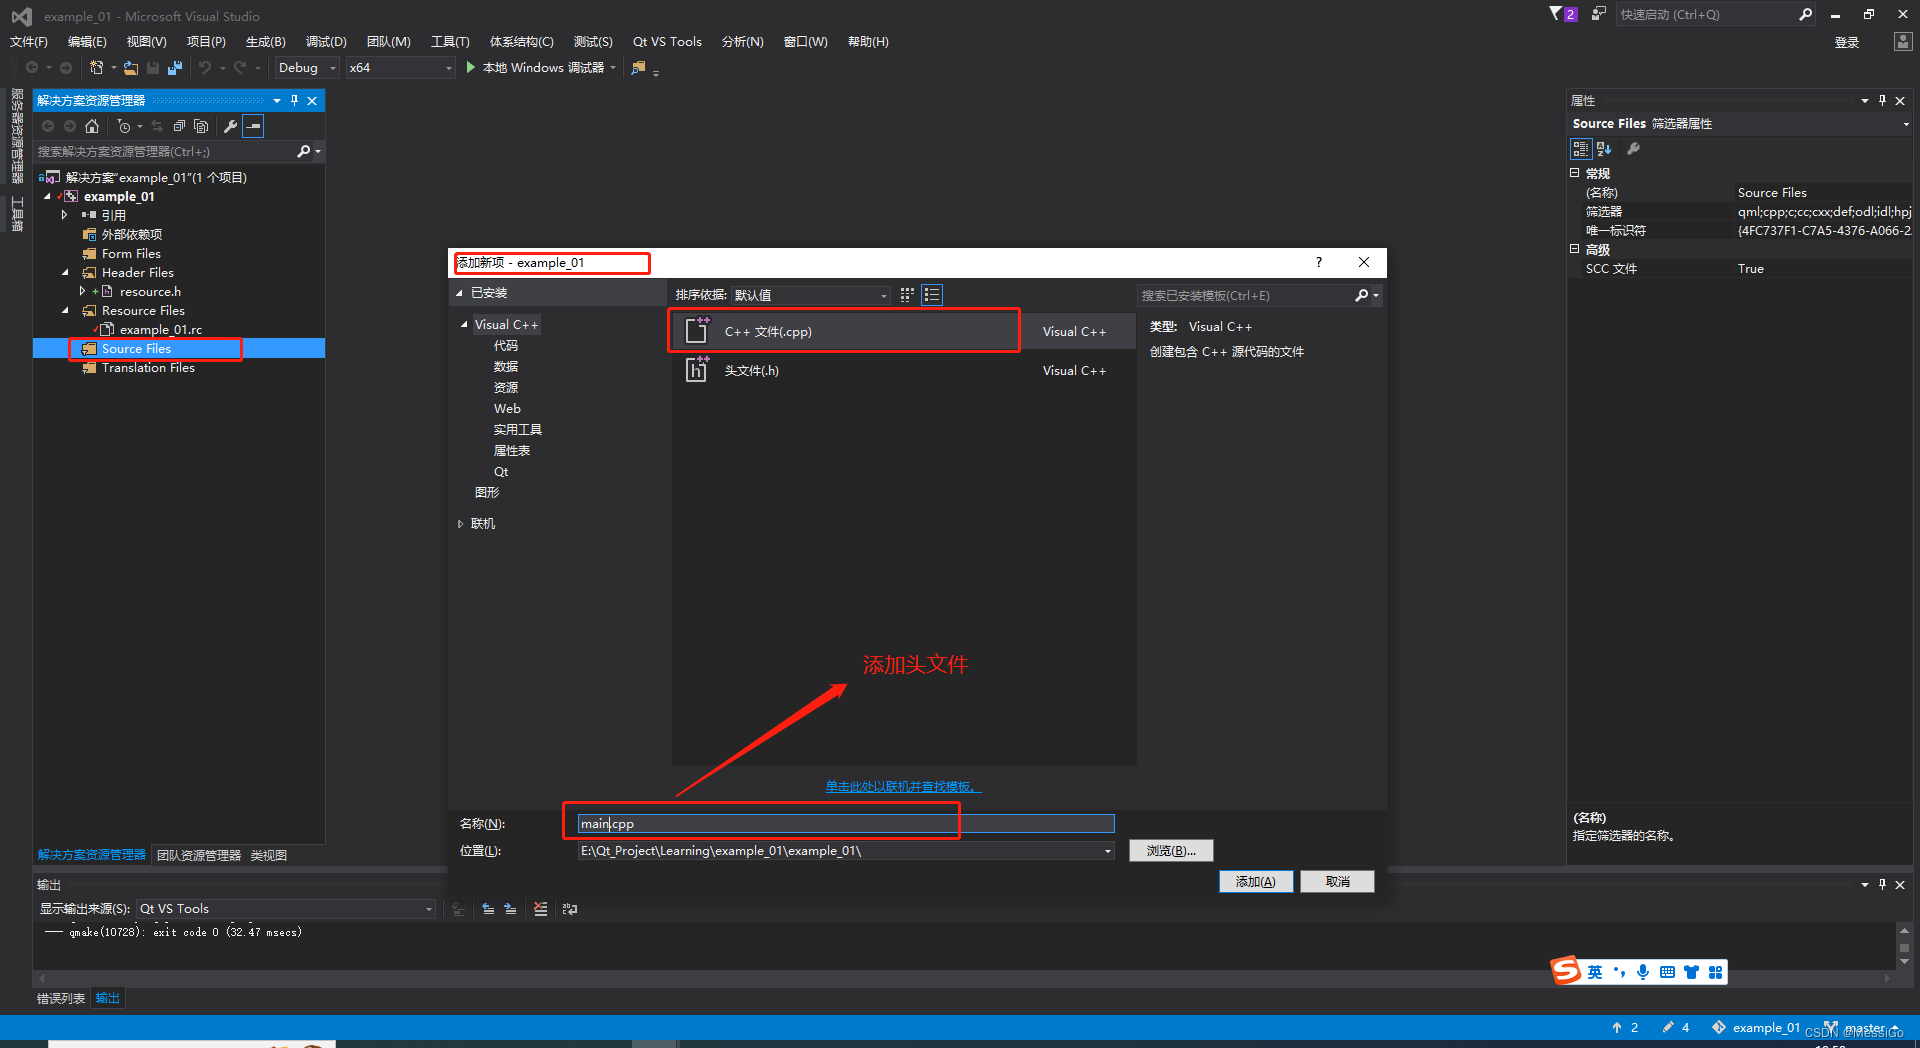1920x1048 pixels.
Task: Click clear all output icon
Action: (540, 909)
